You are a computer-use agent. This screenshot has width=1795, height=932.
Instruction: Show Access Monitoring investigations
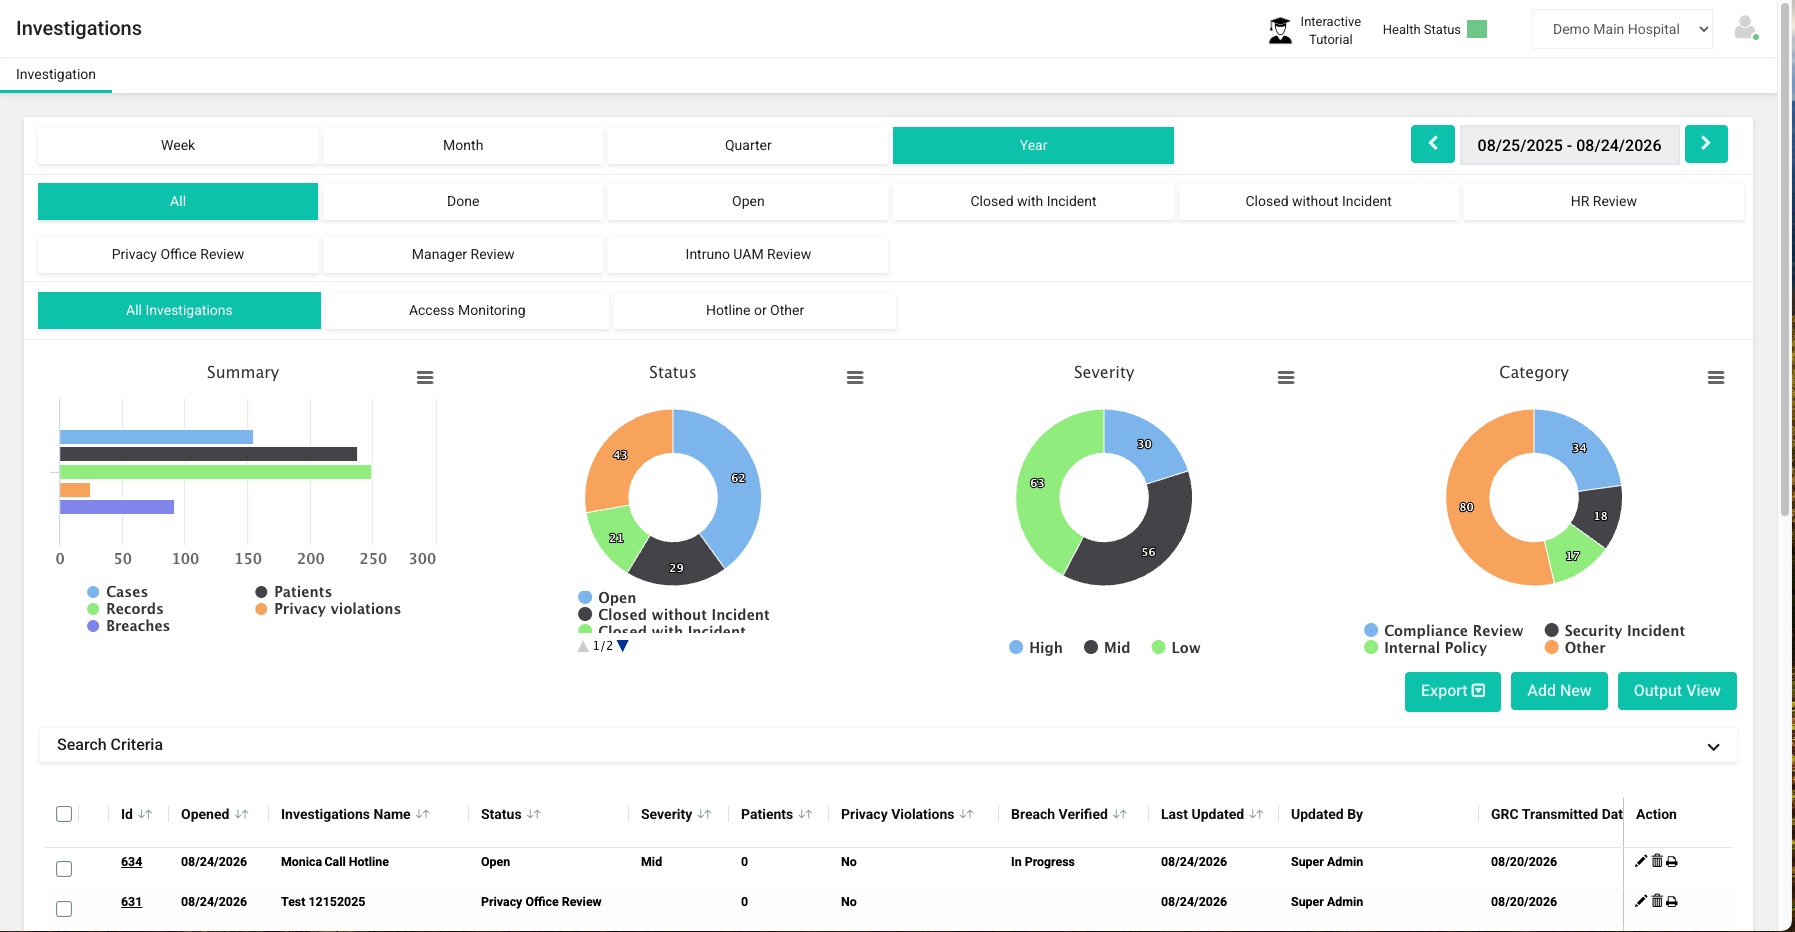click(467, 310)
